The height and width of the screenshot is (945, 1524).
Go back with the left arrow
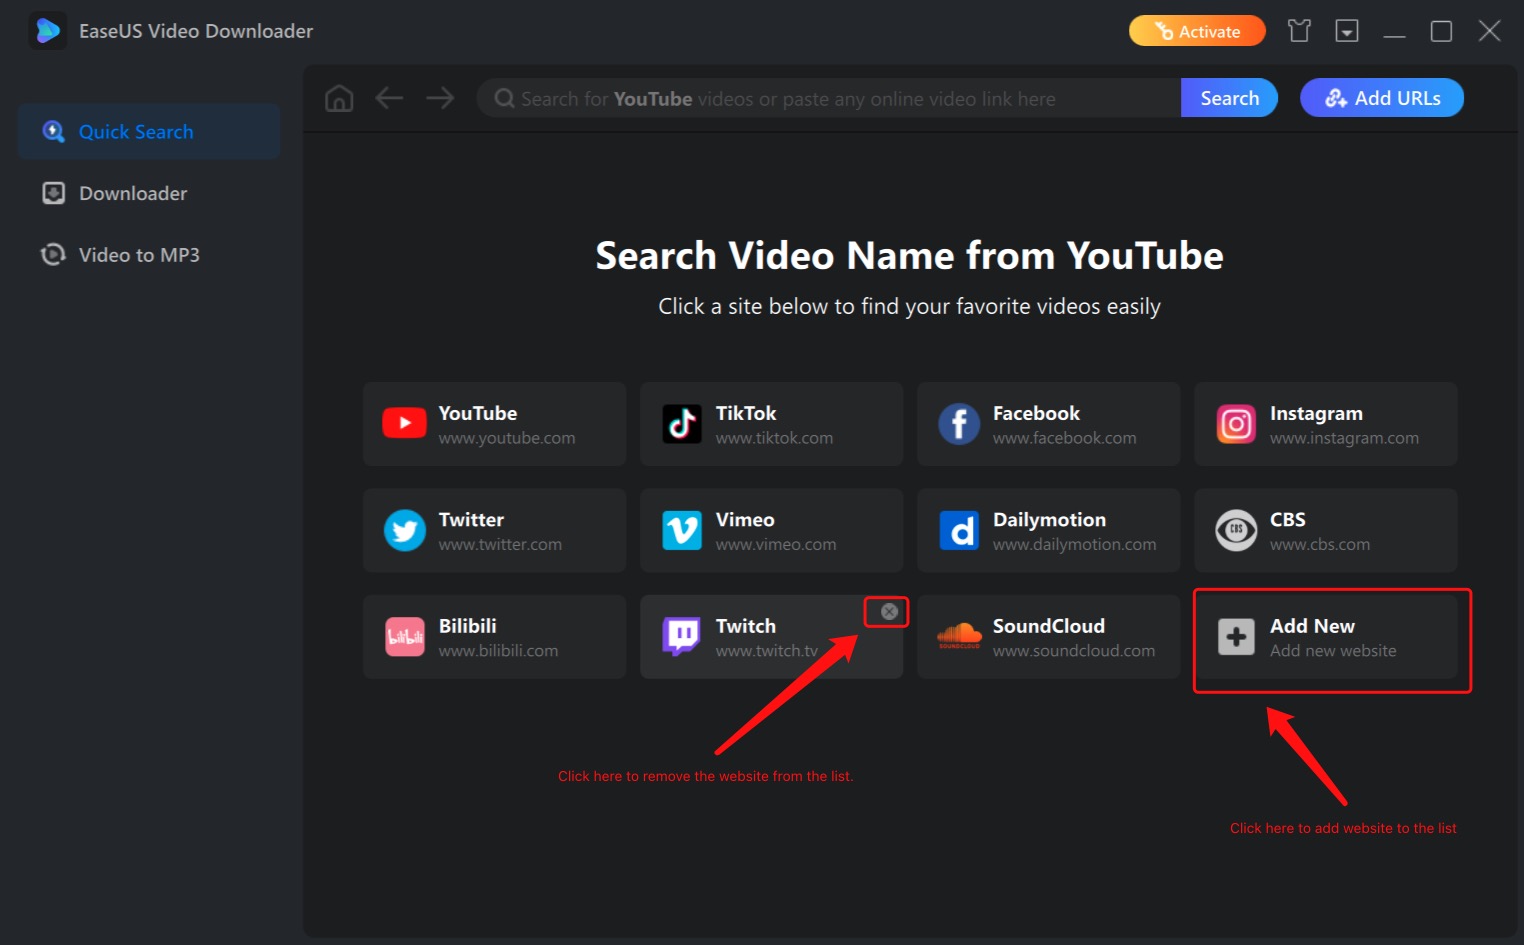click(389, 98)
